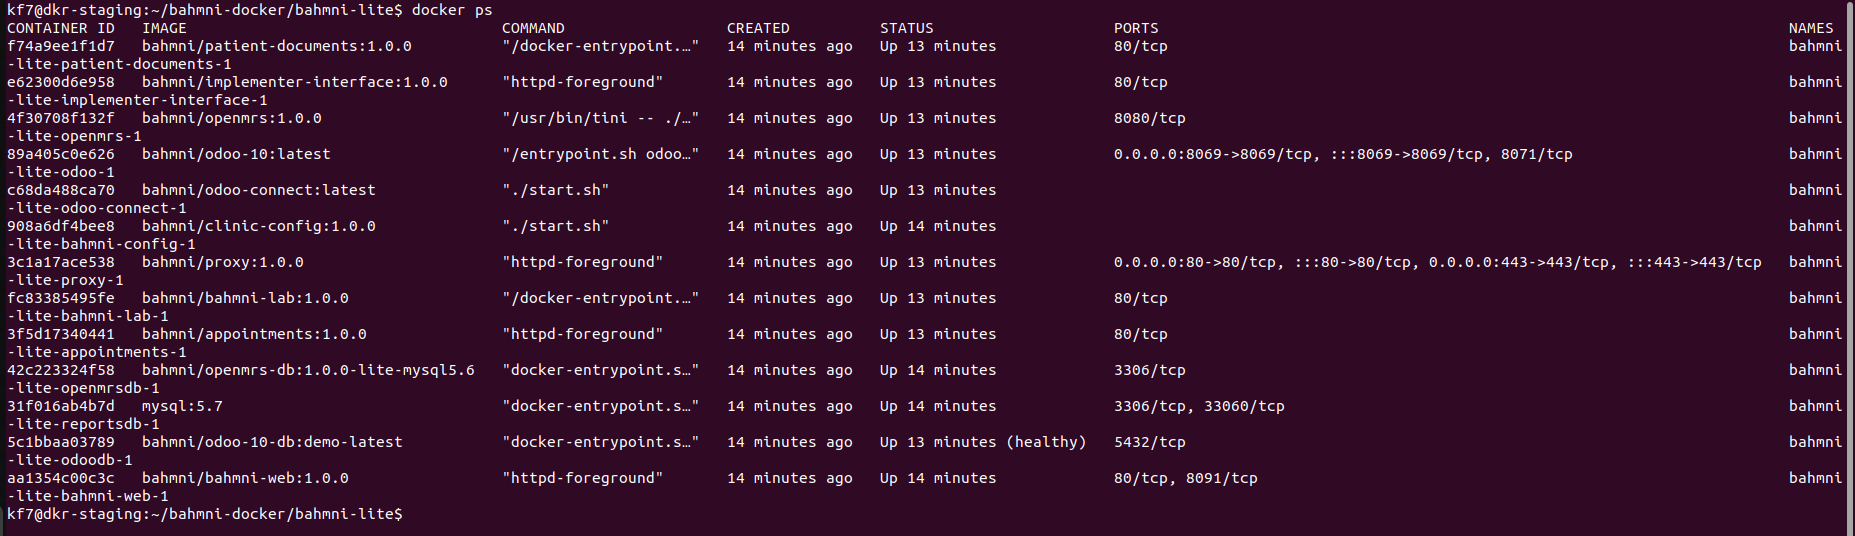Select container ID fc83385495fe

point(61,298)
